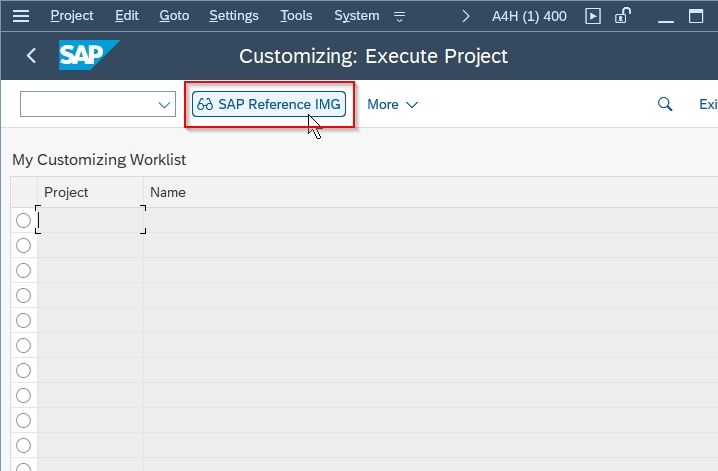Click the SAP Reference IMG button
718x471 pixels.
(x=269, y=104)
